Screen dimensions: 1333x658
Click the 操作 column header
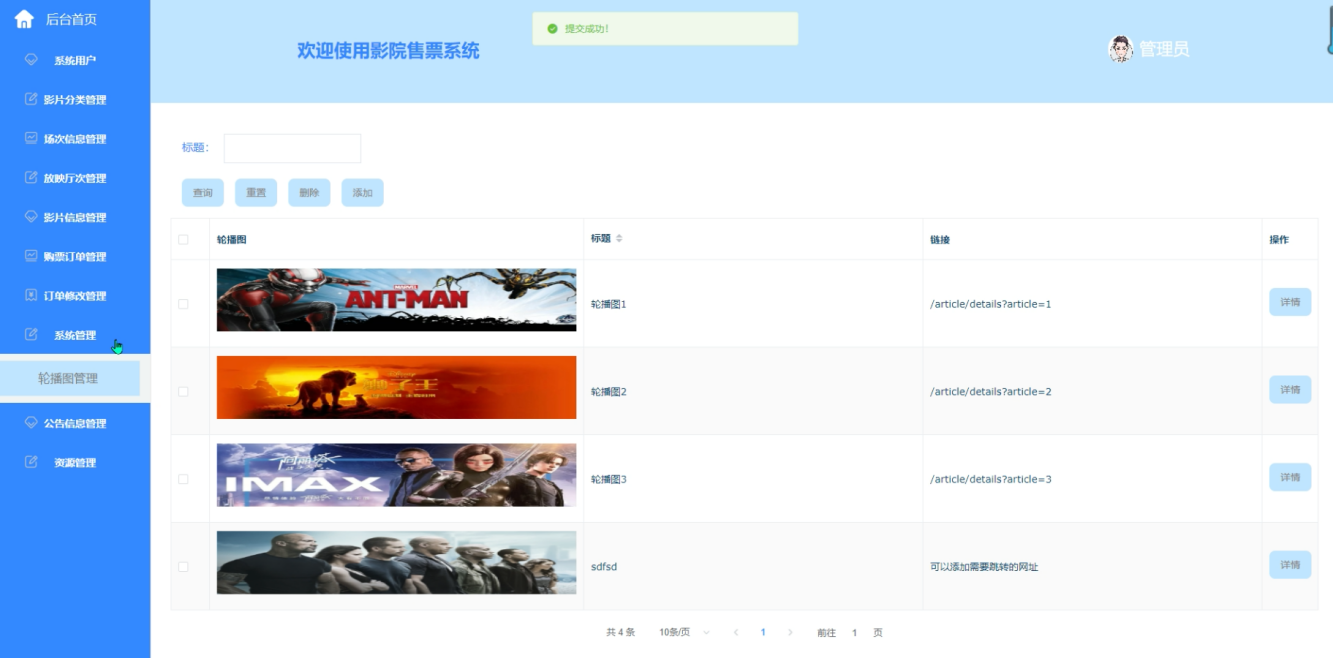pos(1279,240)
